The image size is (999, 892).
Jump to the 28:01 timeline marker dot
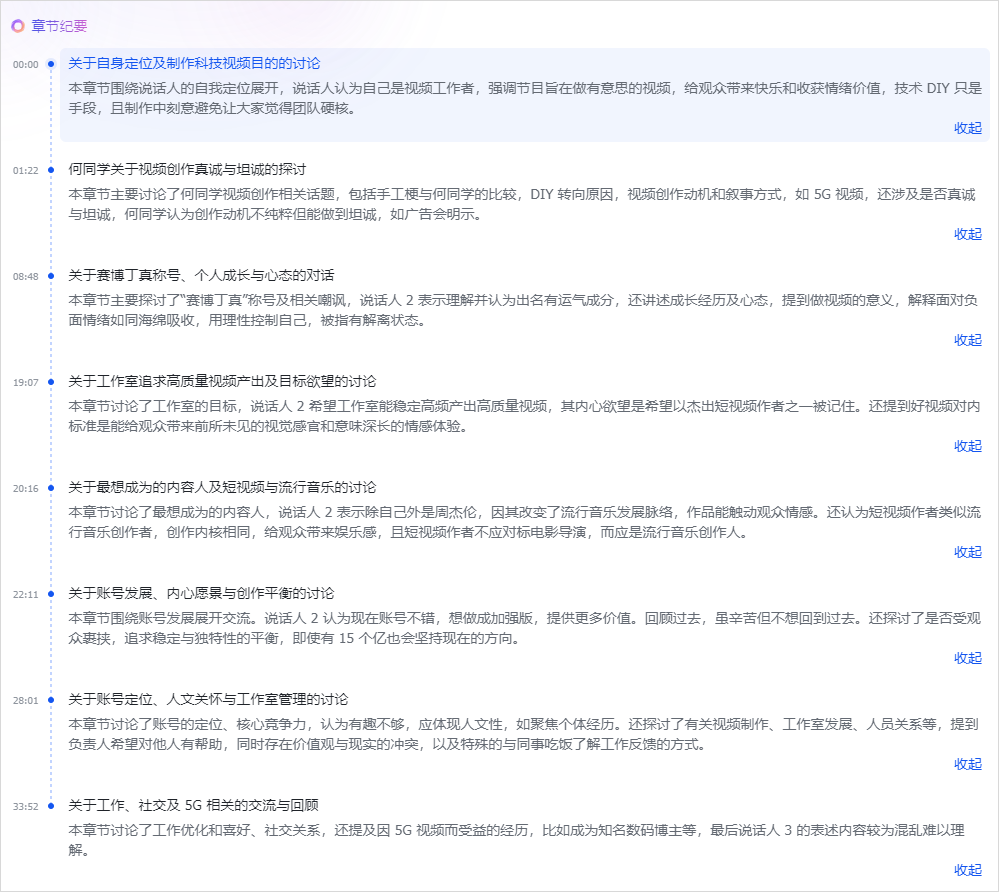pyautogui.click(x=52, y=700)
